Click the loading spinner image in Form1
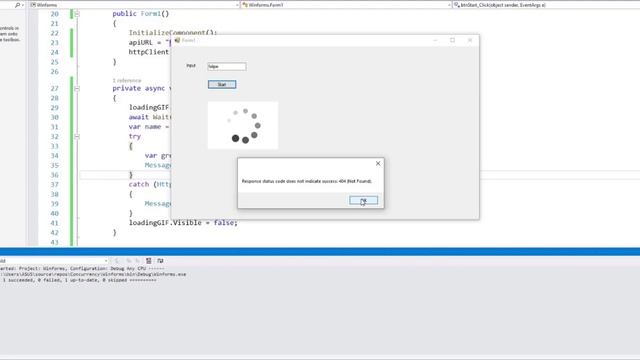The image size is (640, 360). (x=243, y=125)
